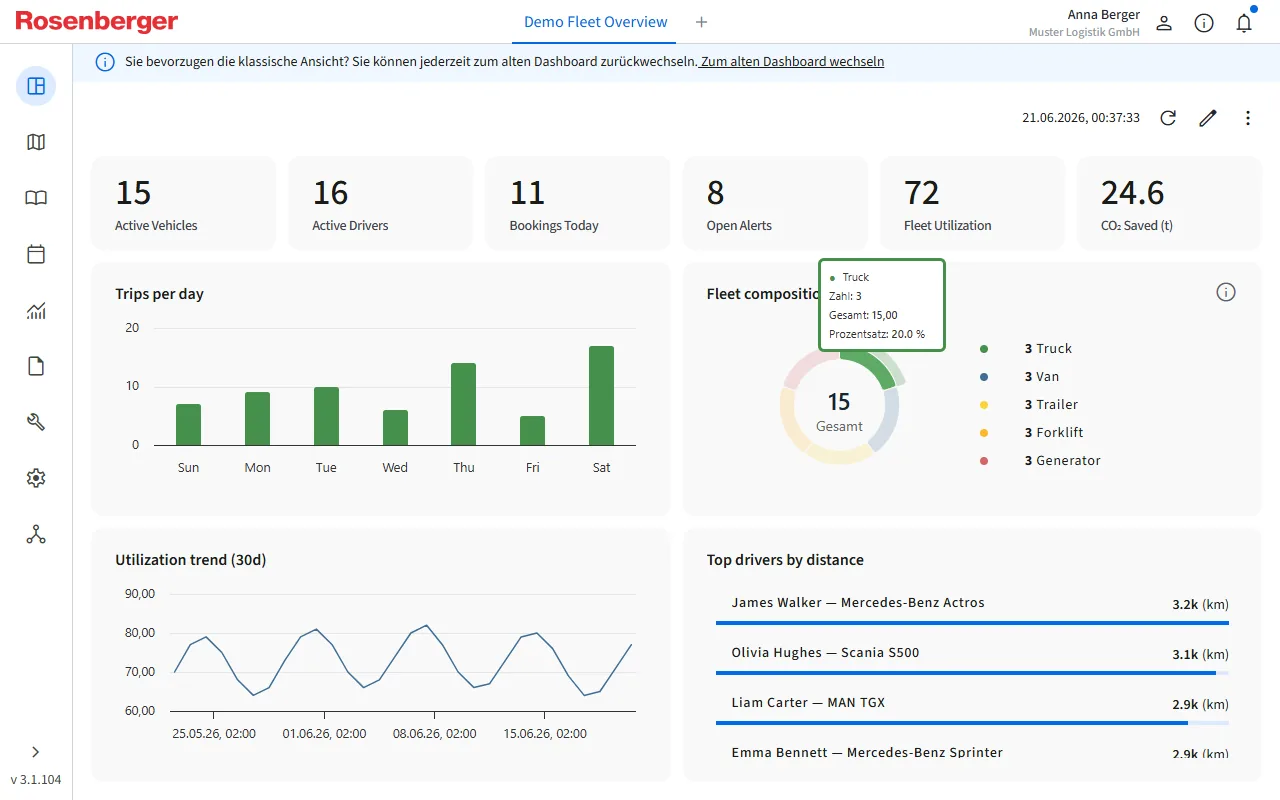This screenshot has width=1280, height=800.
Task: Click the Top drivers by distance title
Action: [x=785, y=560]
